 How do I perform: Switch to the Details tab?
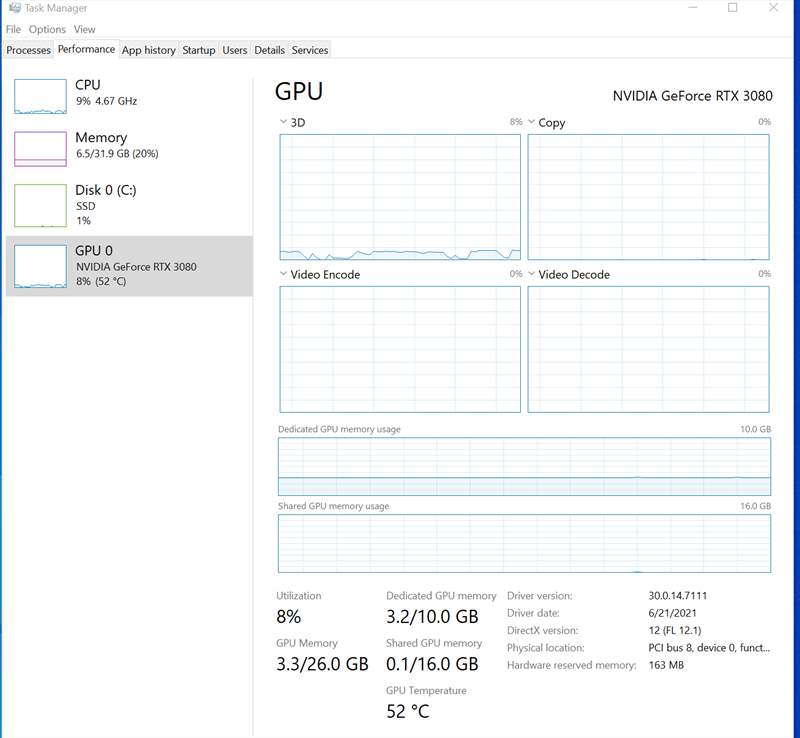[x=269, y=50]
